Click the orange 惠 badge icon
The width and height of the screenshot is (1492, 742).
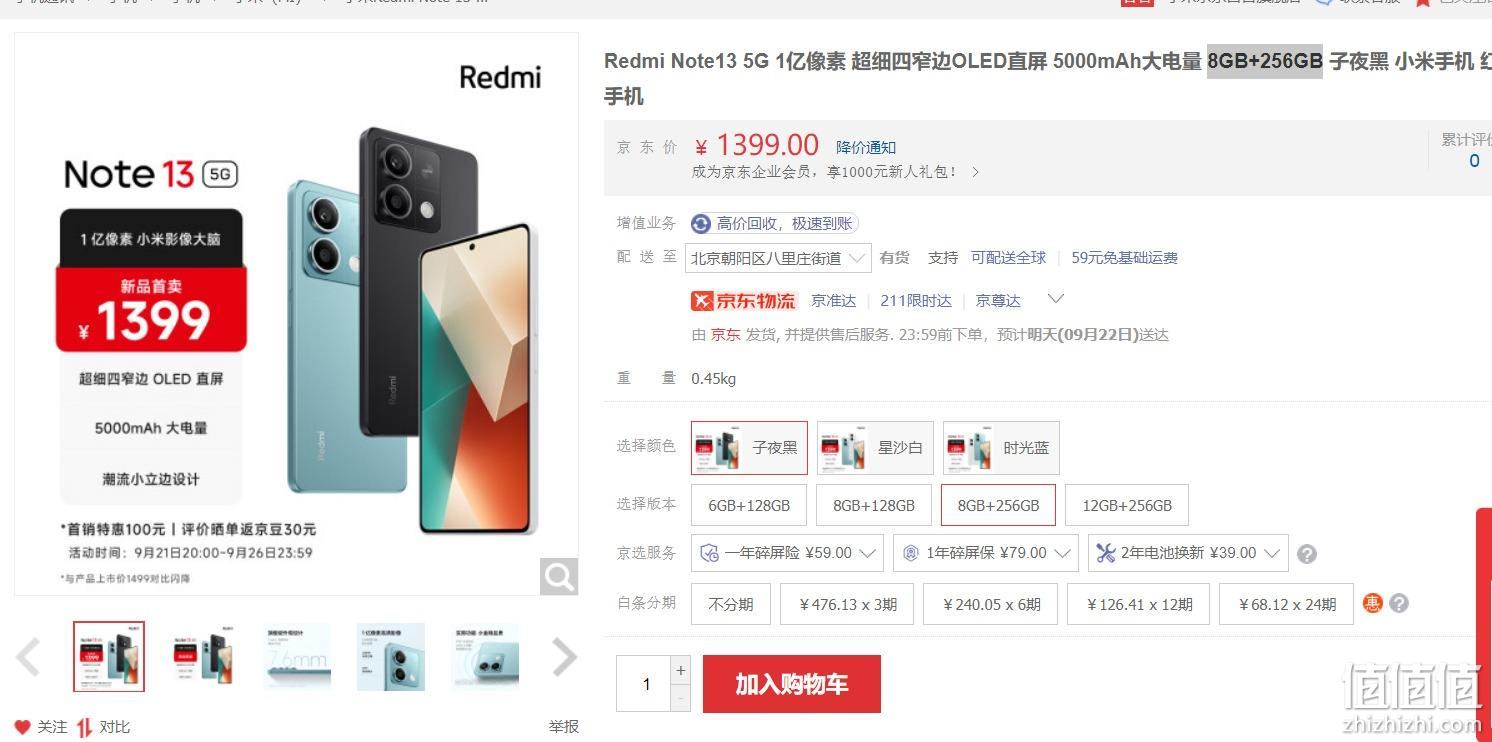pos(1373,603)
